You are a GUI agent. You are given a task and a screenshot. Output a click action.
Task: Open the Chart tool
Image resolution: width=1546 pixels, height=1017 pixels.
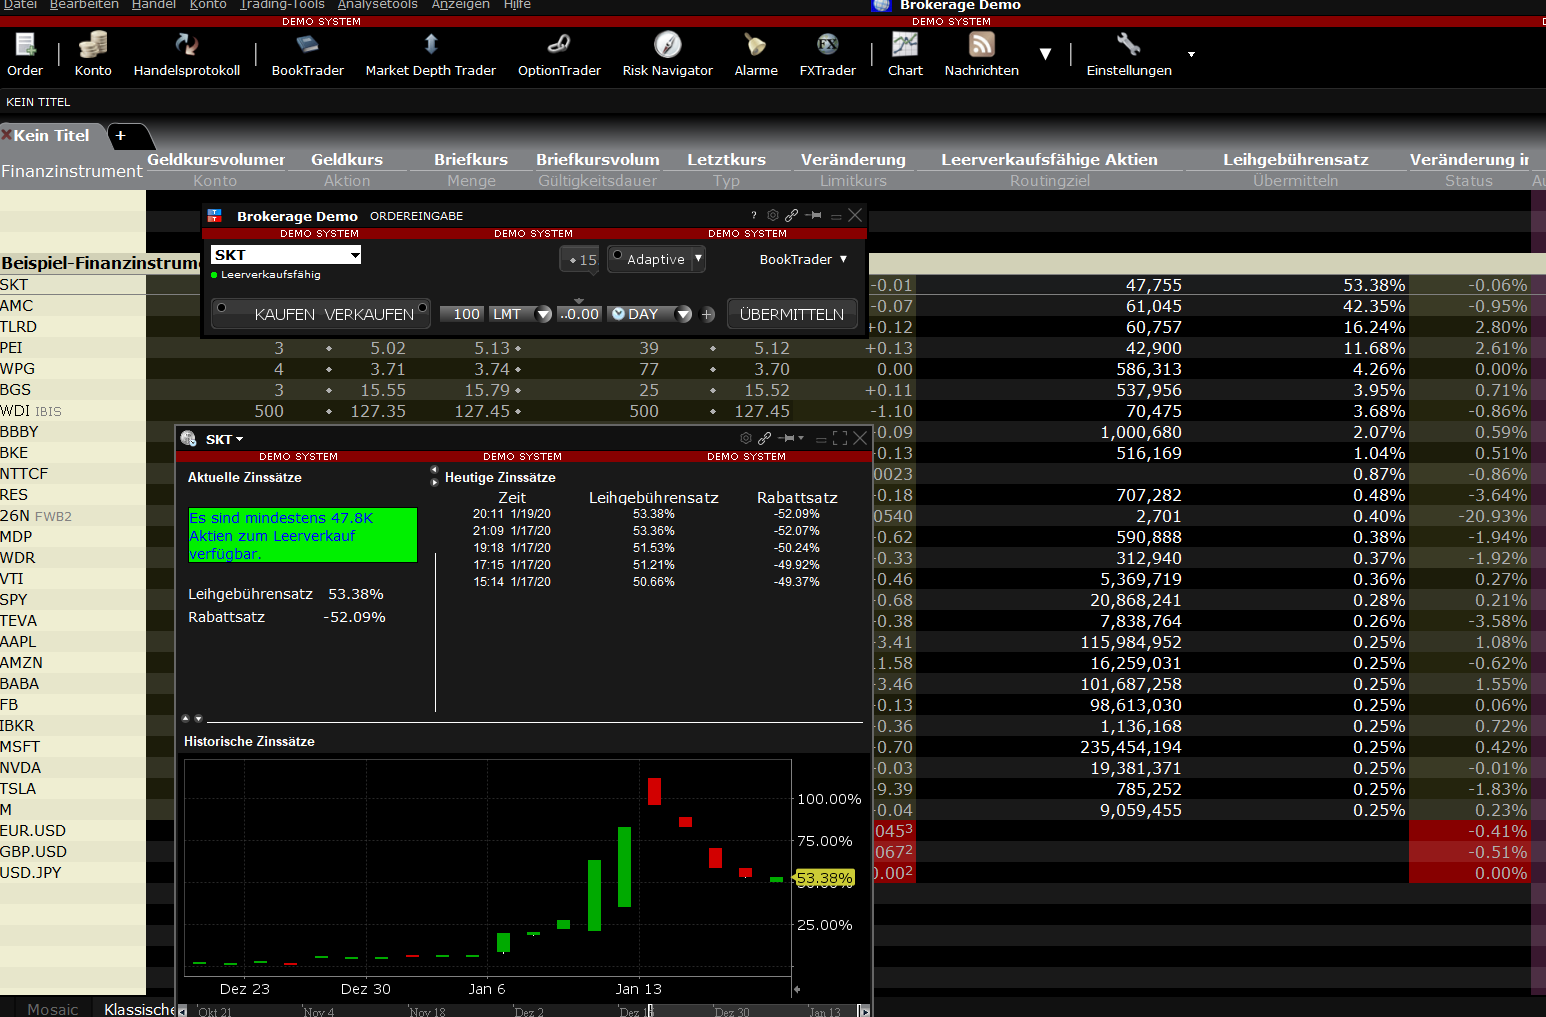pyautogui.click(x=905, y=54)
